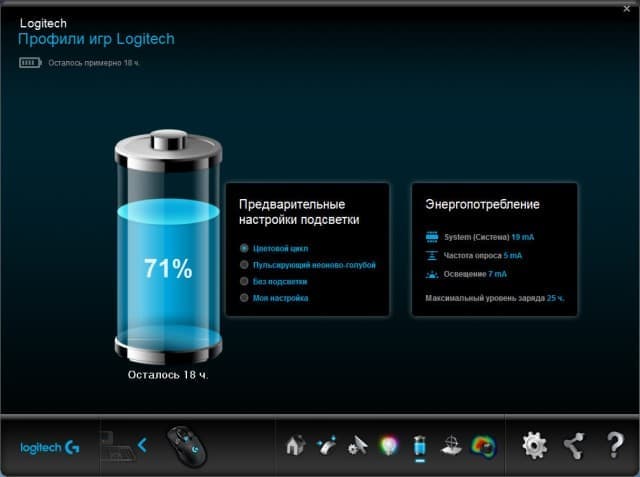Click 'Осталось 18 ч.' below battery
The height and width of the screenshot is (477, 640).
point(168,375)
